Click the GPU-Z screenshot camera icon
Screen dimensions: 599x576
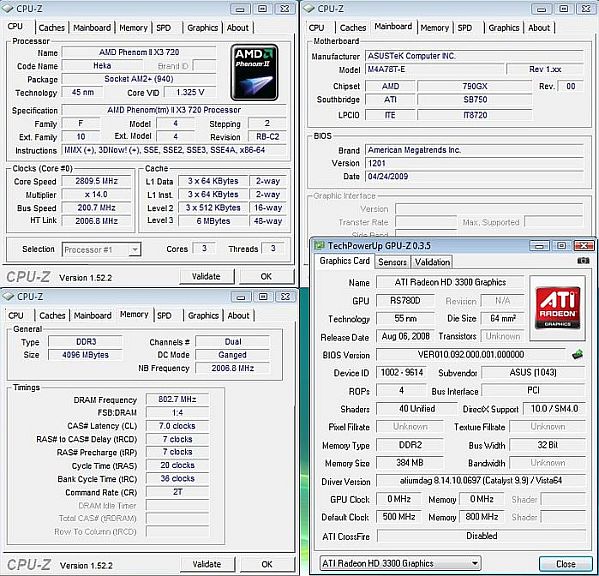pos(583,260)
